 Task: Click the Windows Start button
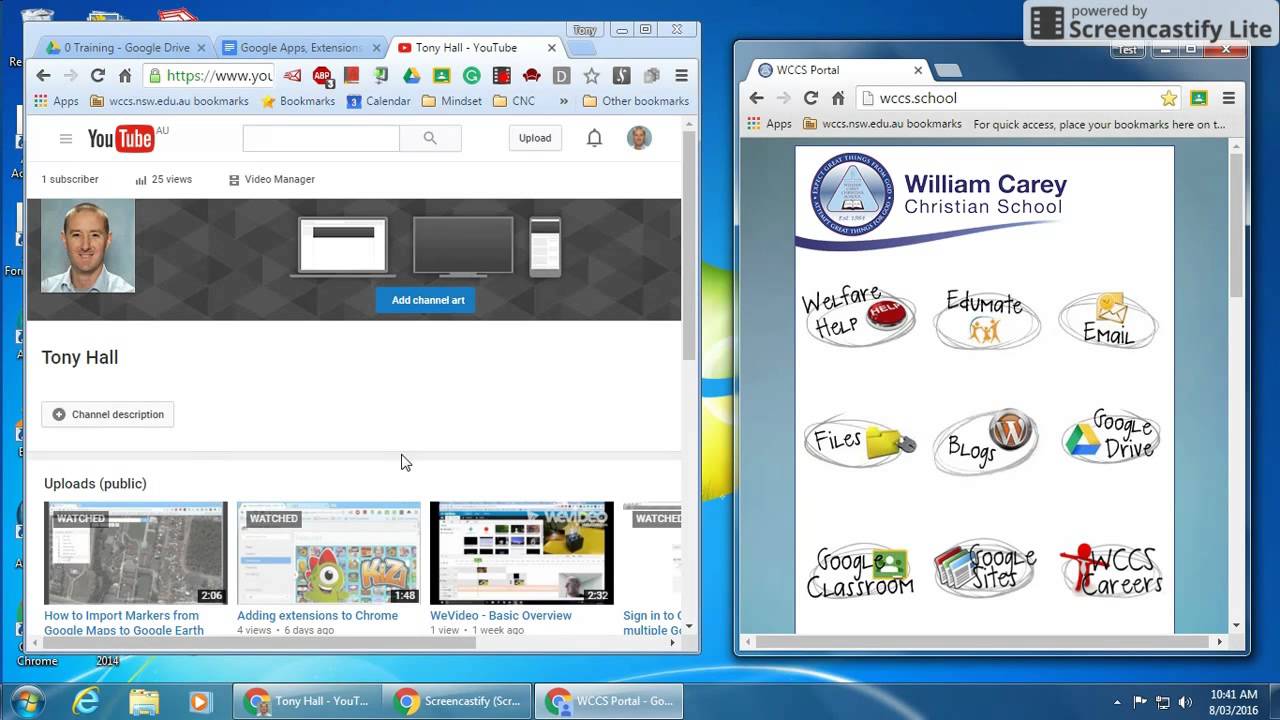[x=26, y=701]
